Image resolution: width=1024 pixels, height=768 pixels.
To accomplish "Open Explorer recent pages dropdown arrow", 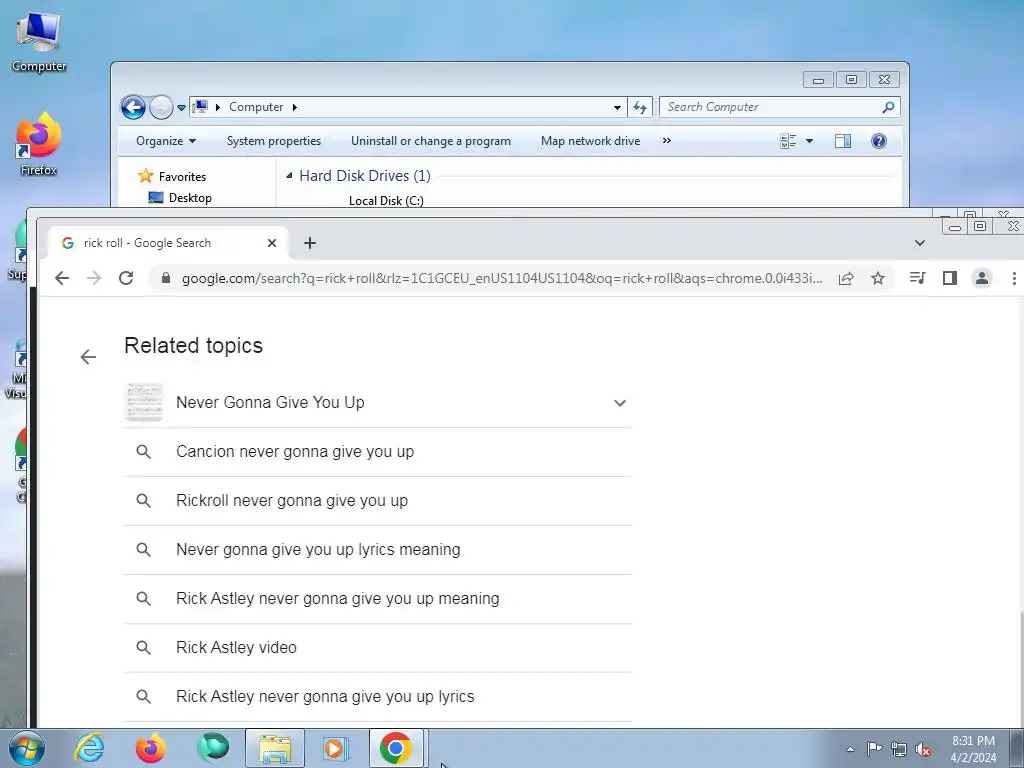I will coord(181,108).
